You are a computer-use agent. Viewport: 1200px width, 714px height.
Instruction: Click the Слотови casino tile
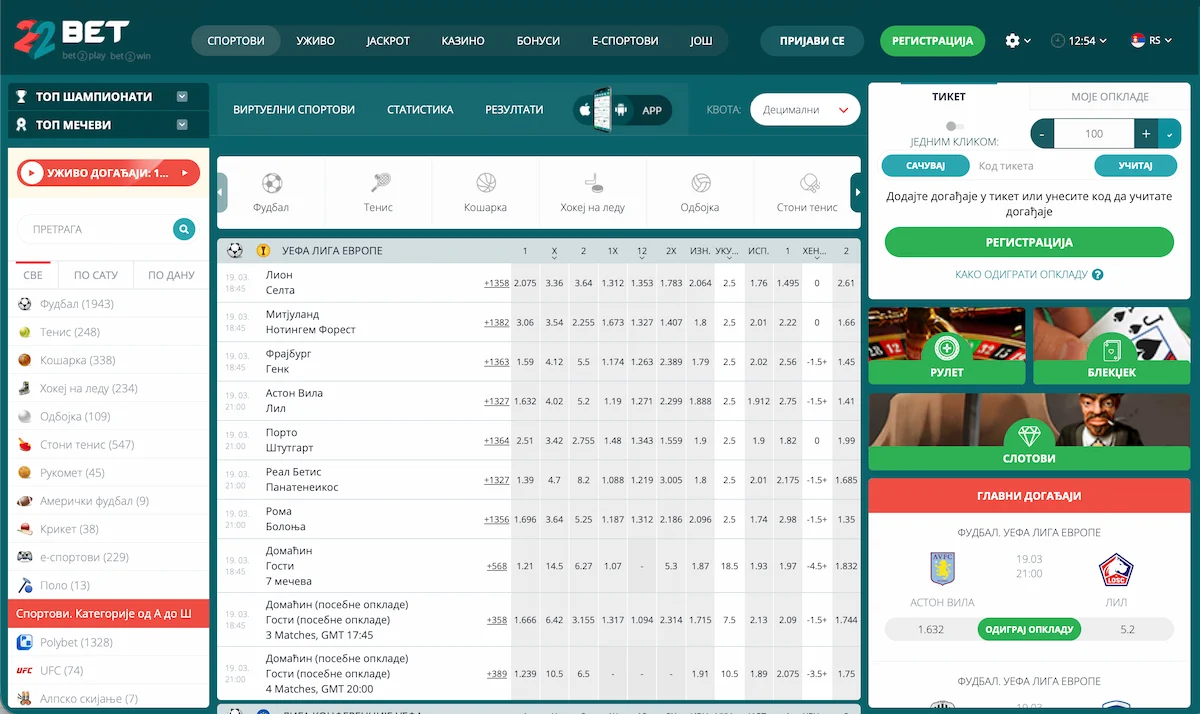tap(1029, 432)
